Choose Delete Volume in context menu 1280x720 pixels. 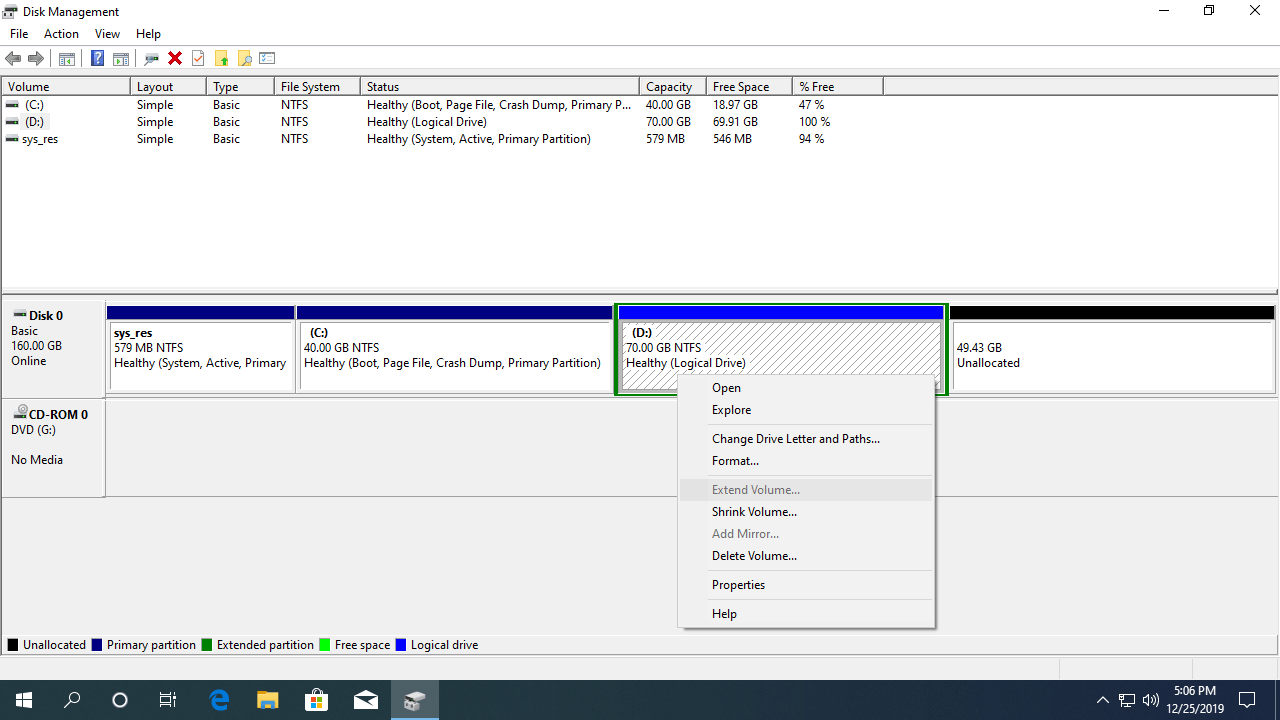point(754,556)
